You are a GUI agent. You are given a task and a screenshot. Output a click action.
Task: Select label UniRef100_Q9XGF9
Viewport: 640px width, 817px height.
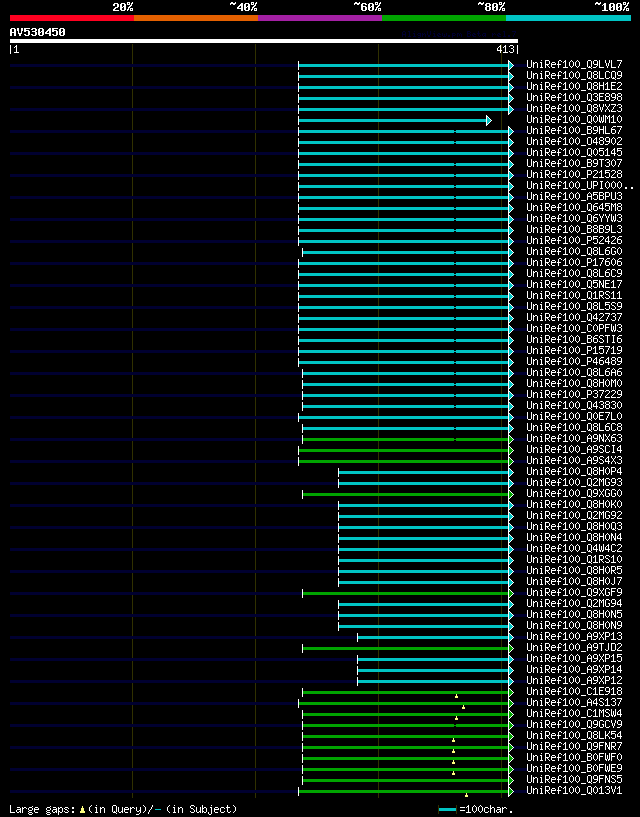[574, 592]
